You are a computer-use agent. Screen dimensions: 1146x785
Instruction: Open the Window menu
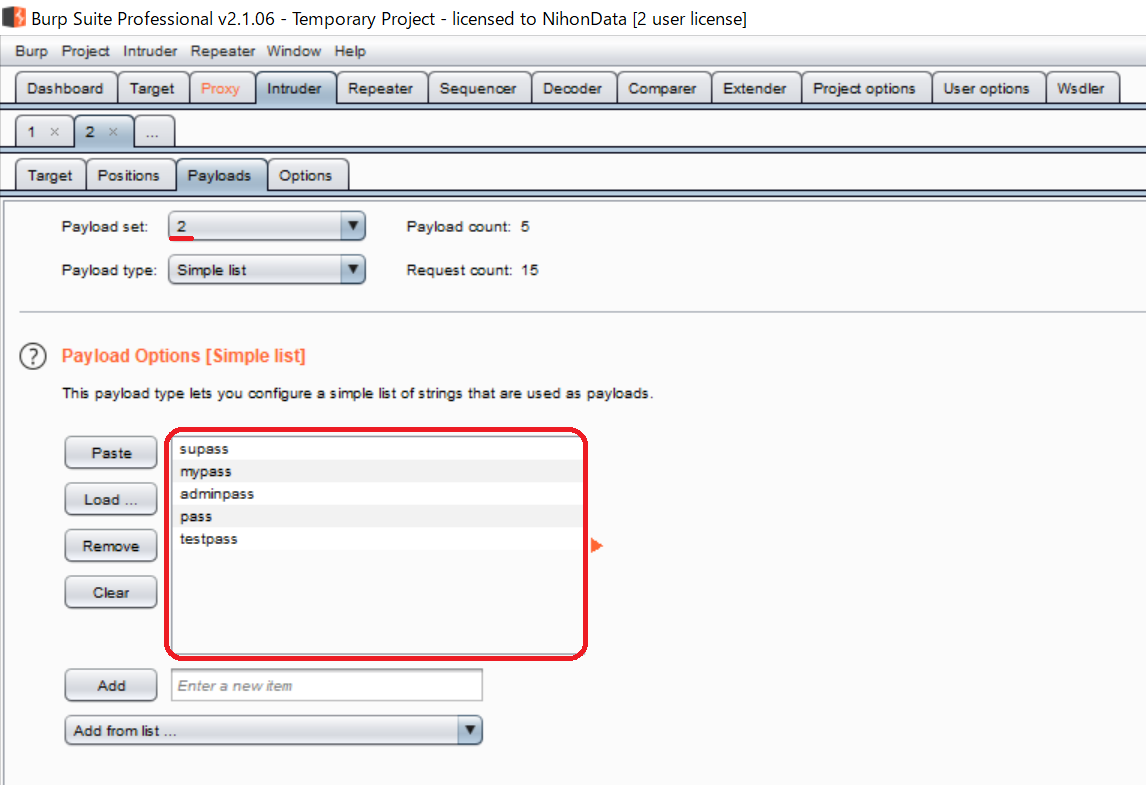294,51
